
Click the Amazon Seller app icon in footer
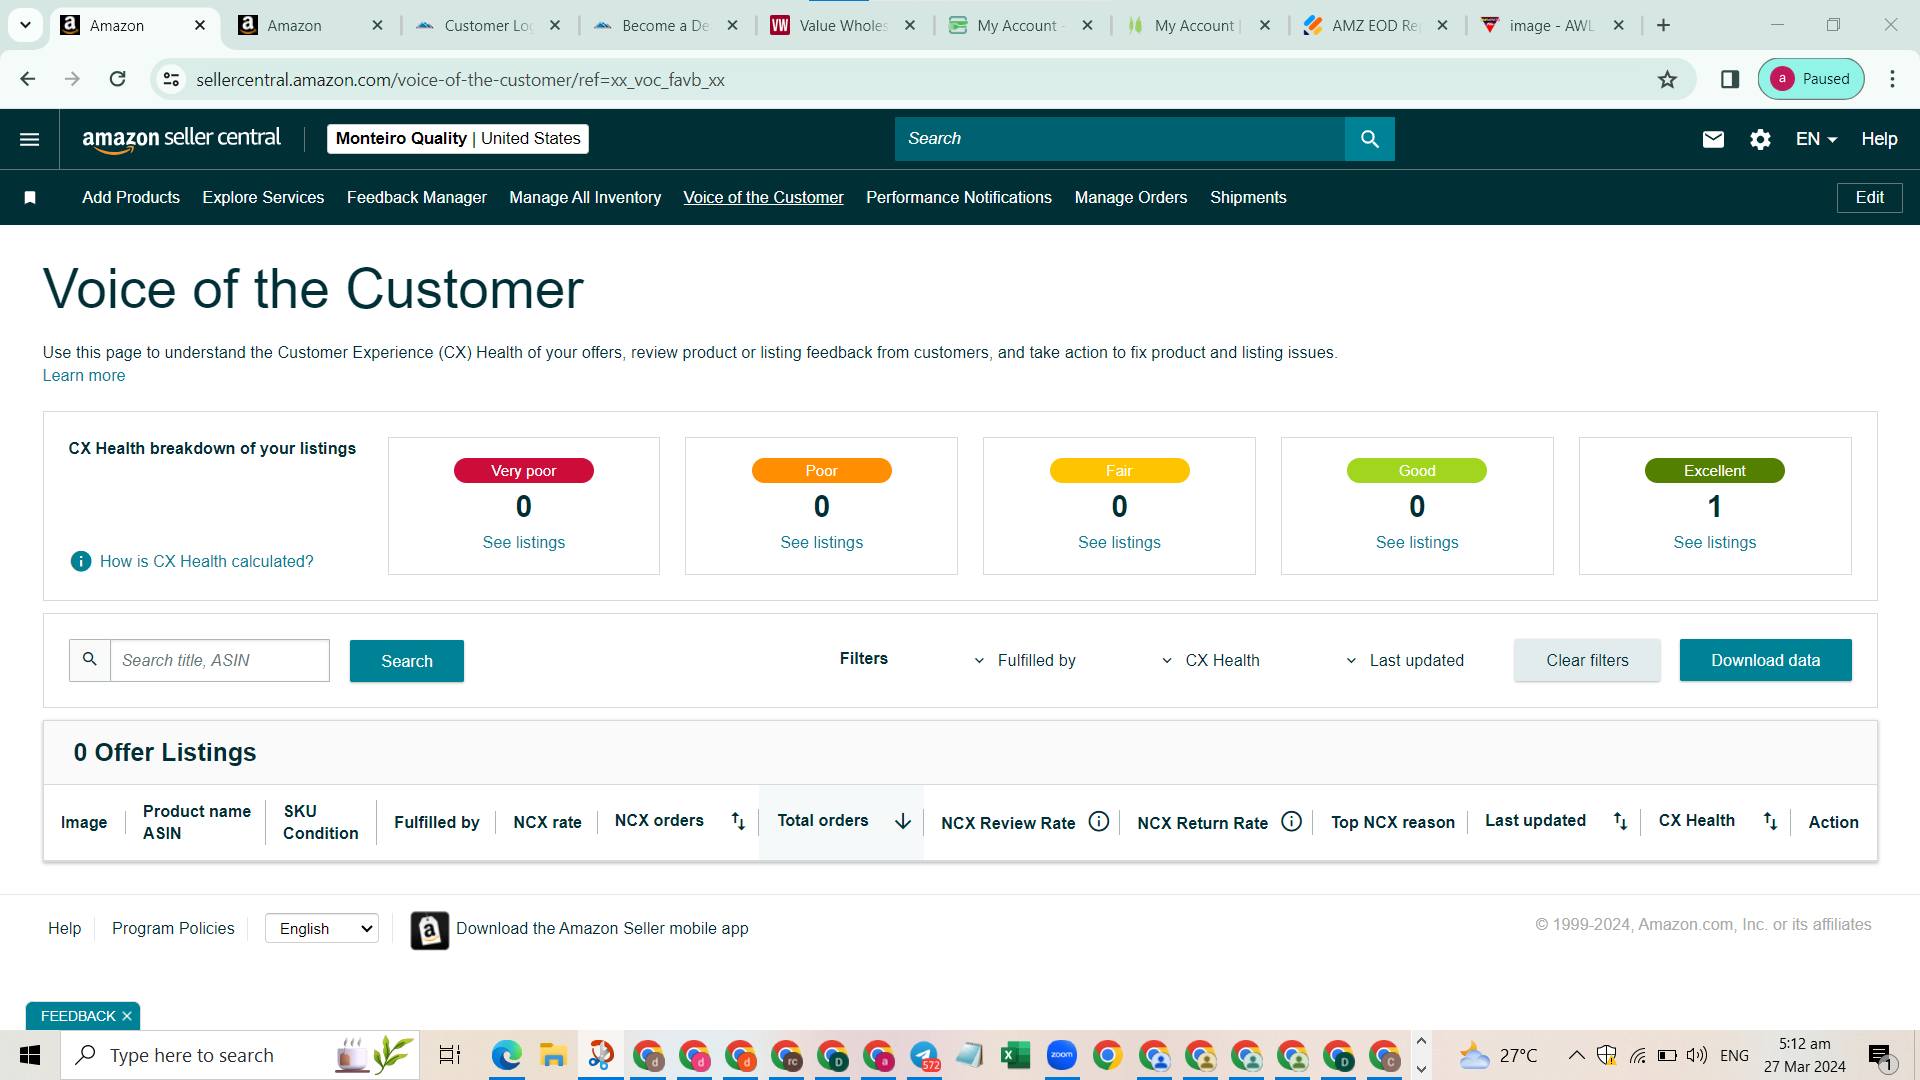coord(430,930)
